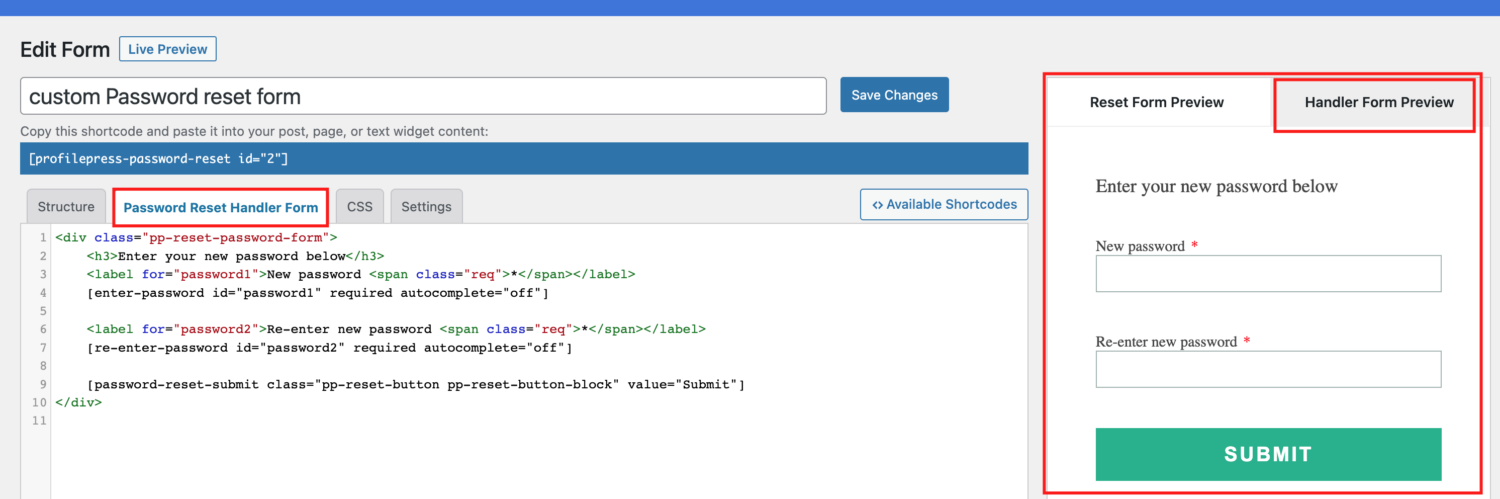Screen dimensions: 1500x499
Task: Click the form title input field
Action: point(423,96)
